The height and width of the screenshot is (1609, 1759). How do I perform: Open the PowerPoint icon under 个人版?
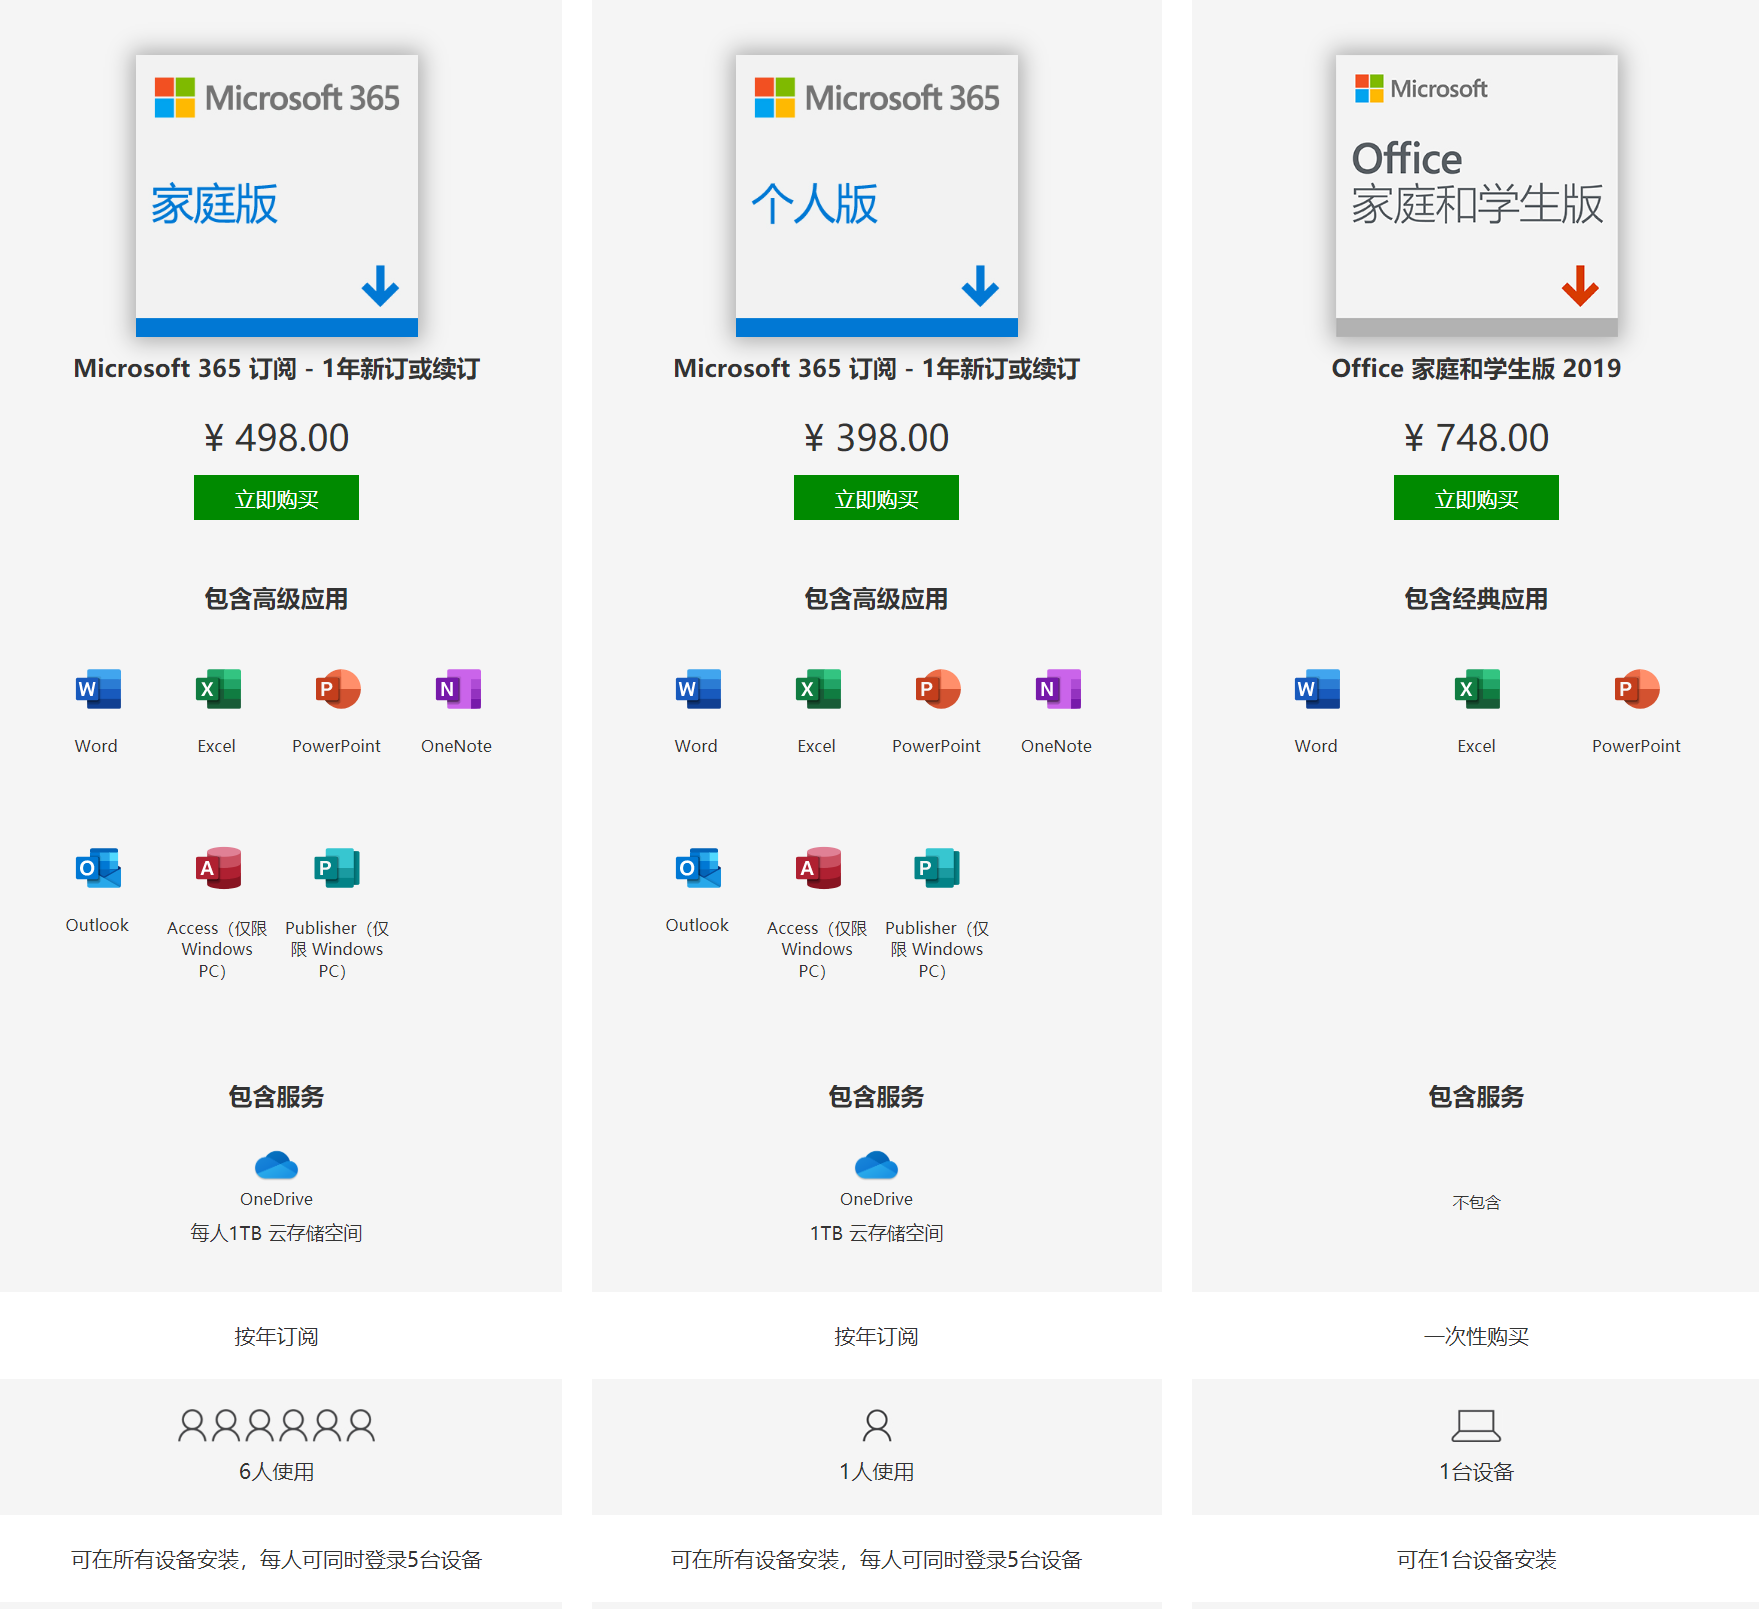point(936,690)
